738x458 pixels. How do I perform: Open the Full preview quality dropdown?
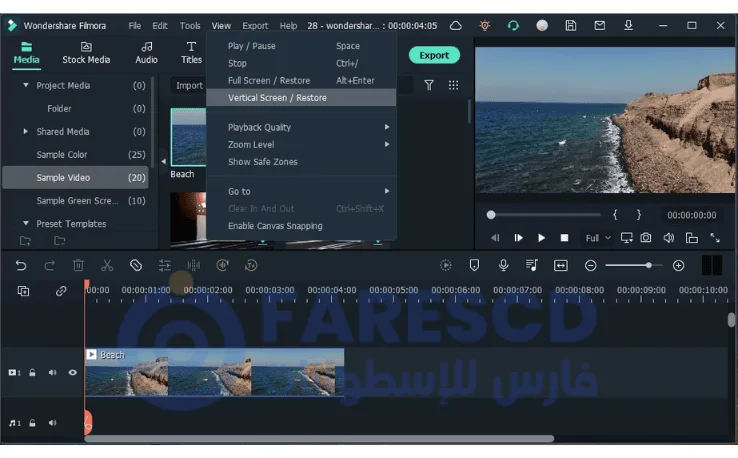click(x=597, y=238)
